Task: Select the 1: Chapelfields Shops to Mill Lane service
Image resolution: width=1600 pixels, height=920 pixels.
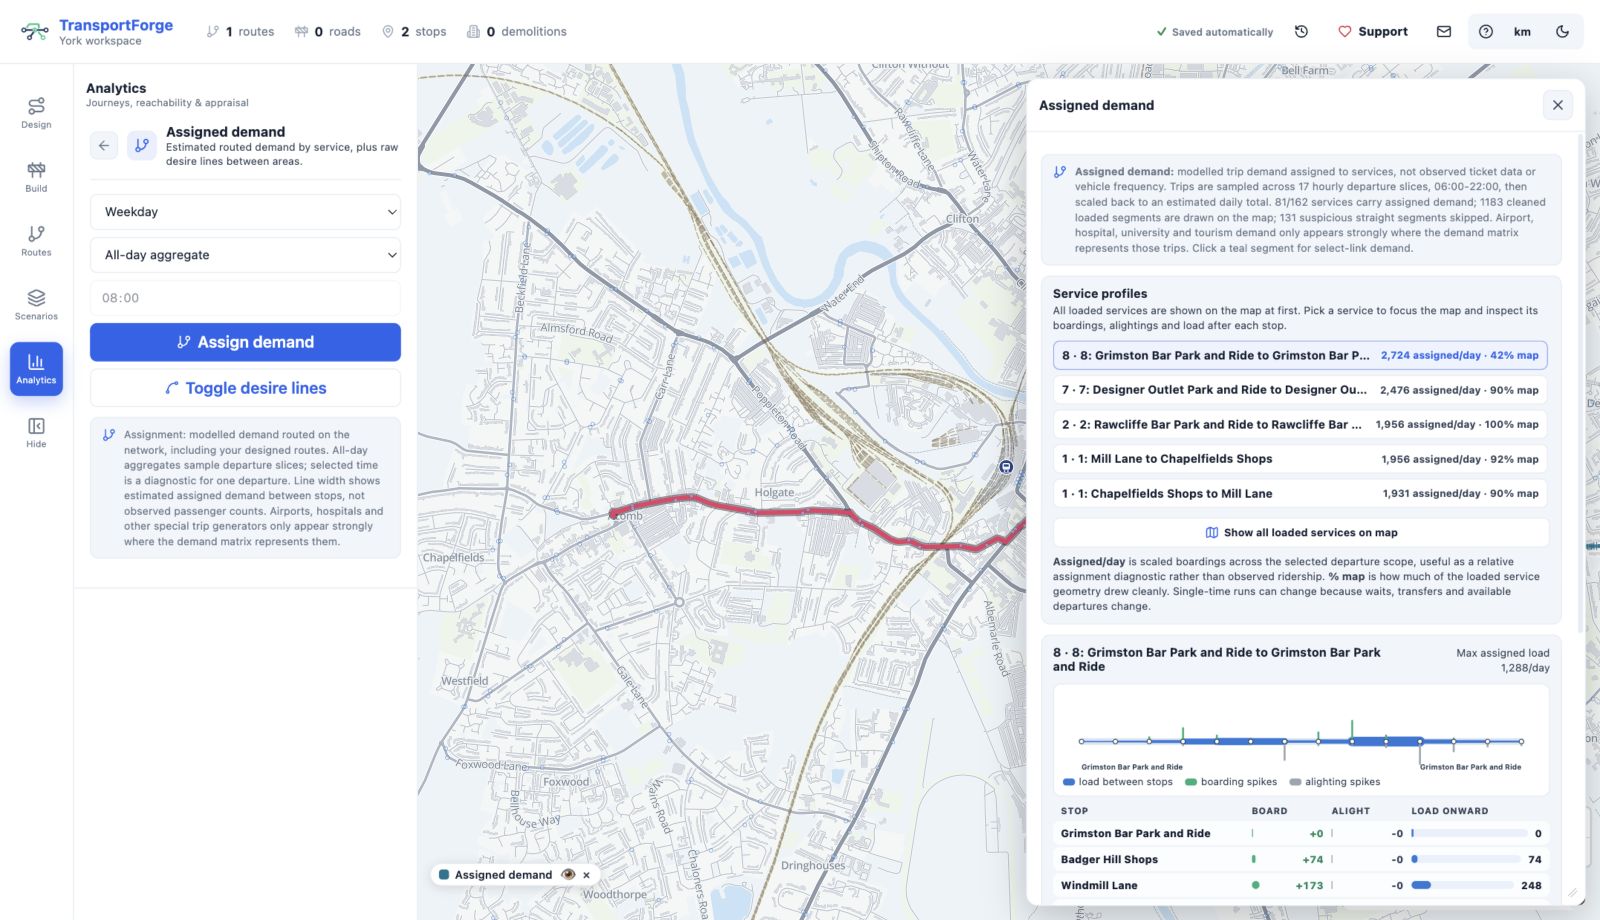Action: 1300,493
